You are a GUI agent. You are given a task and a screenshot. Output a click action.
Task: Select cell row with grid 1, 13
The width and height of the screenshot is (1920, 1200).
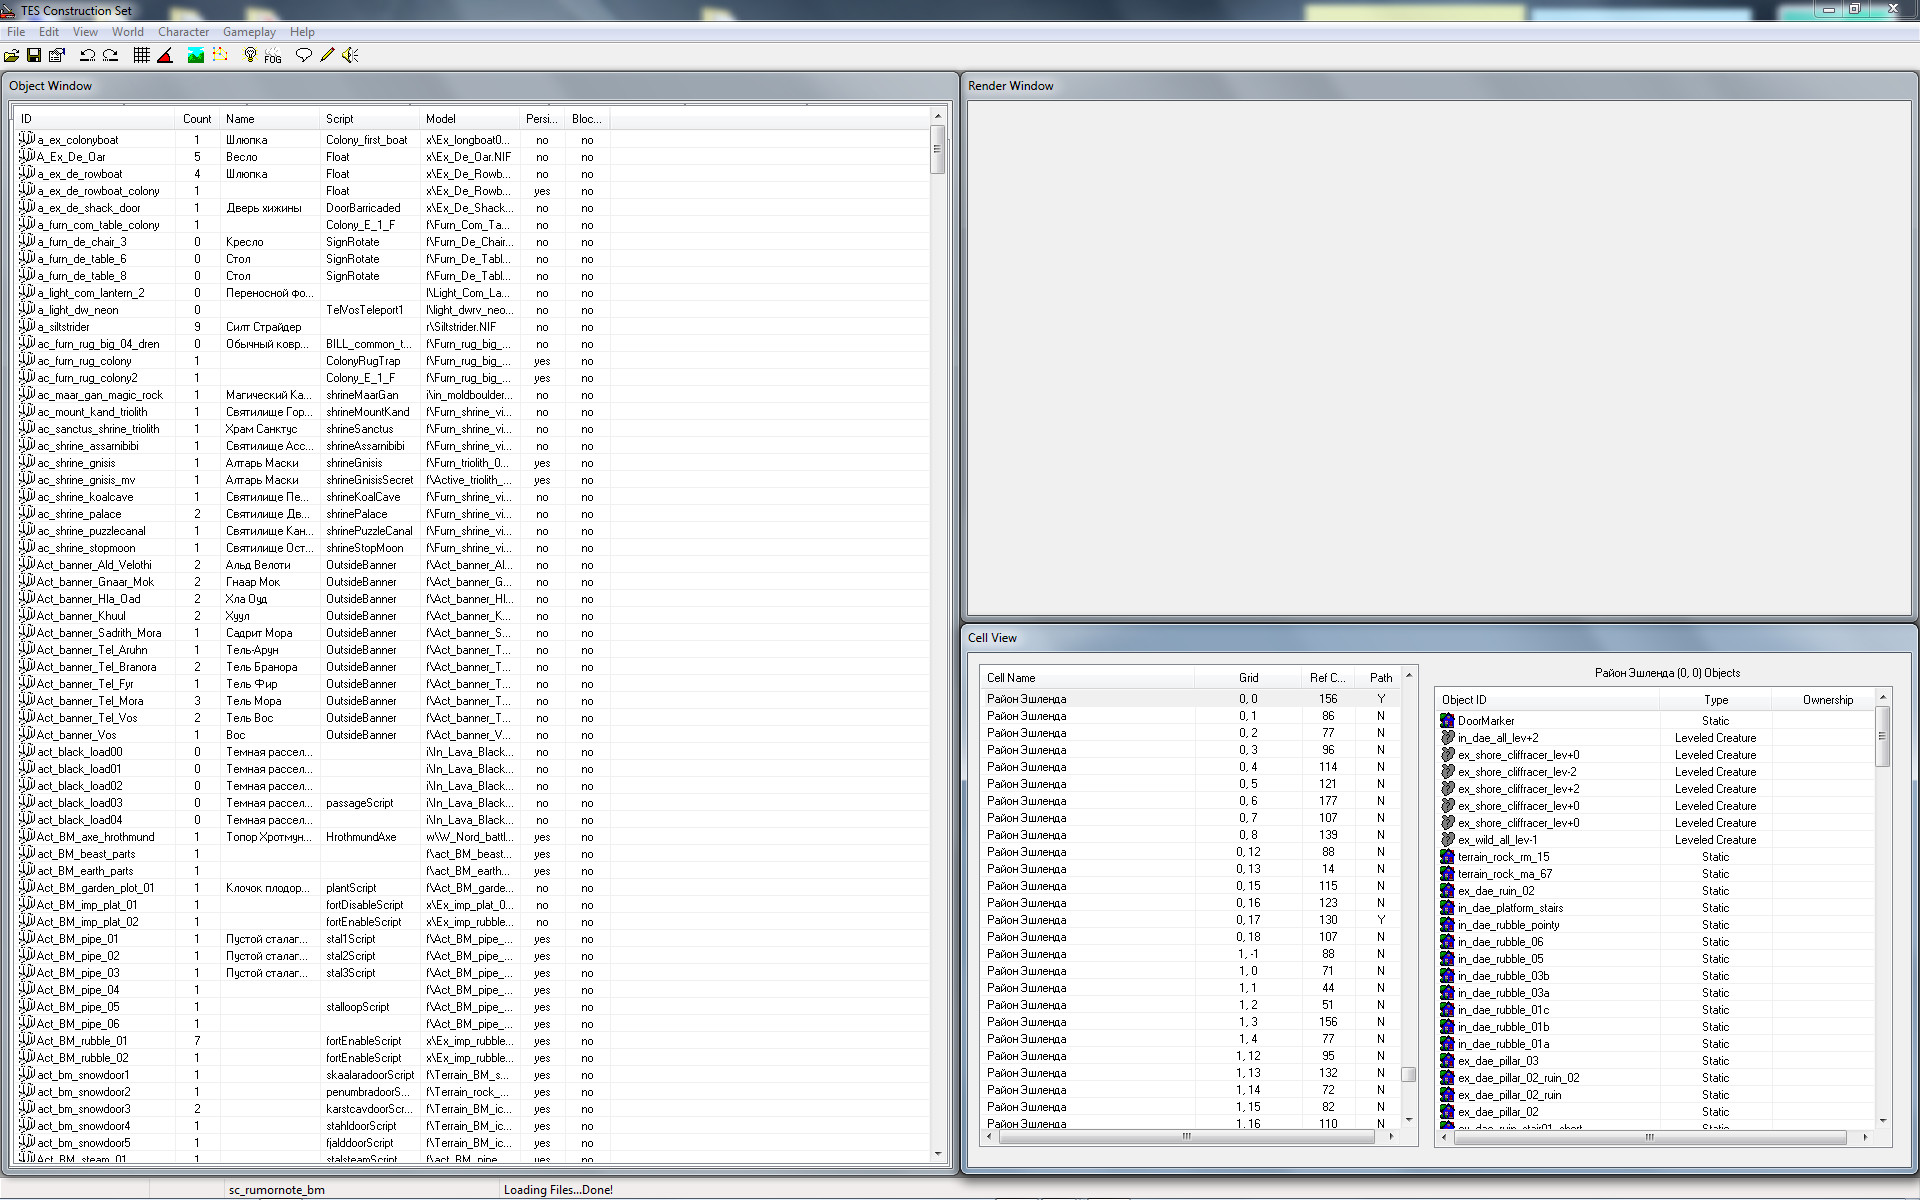[x=1191, y=1073]
